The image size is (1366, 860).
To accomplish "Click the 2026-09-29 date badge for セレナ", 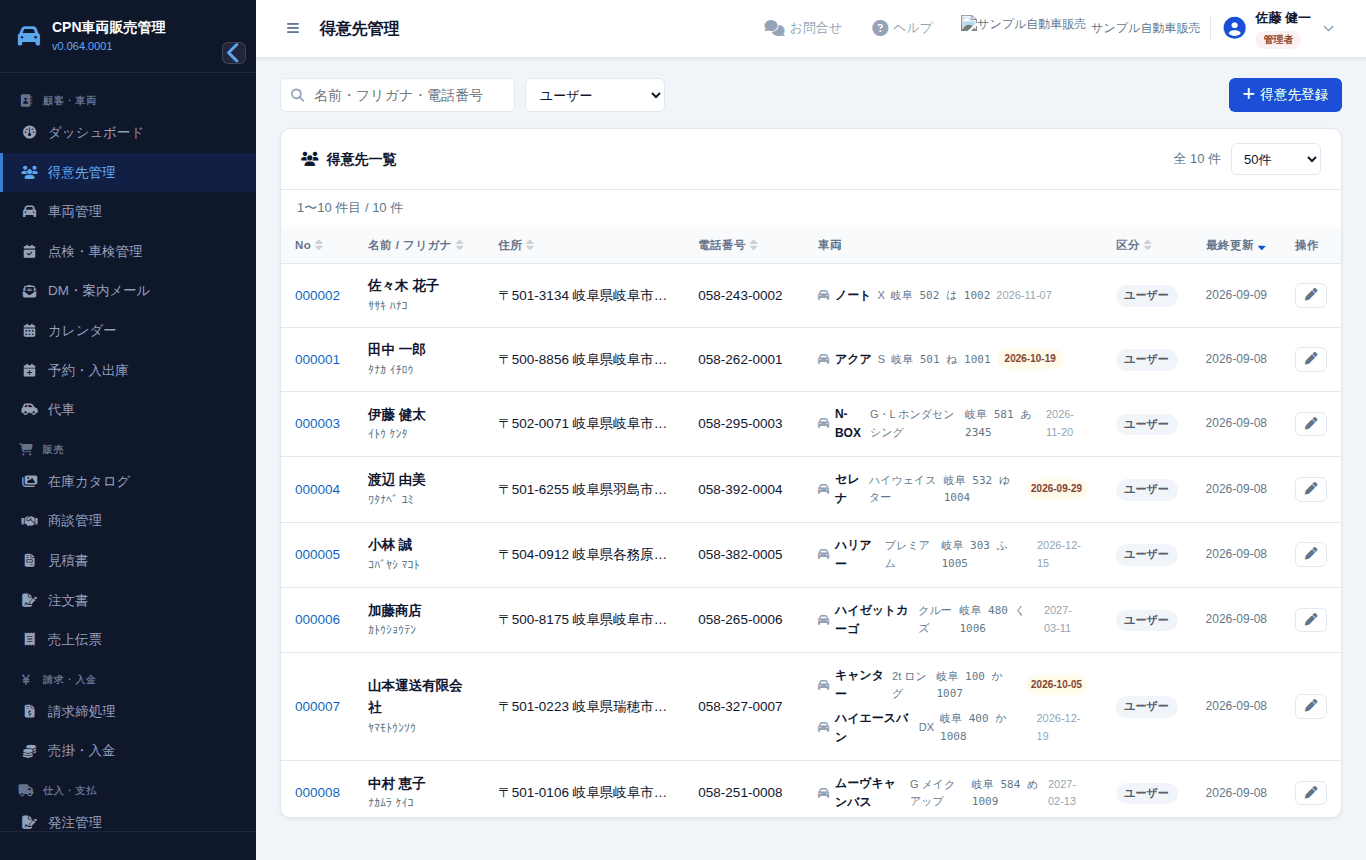I will click(x=1057, y=489).
